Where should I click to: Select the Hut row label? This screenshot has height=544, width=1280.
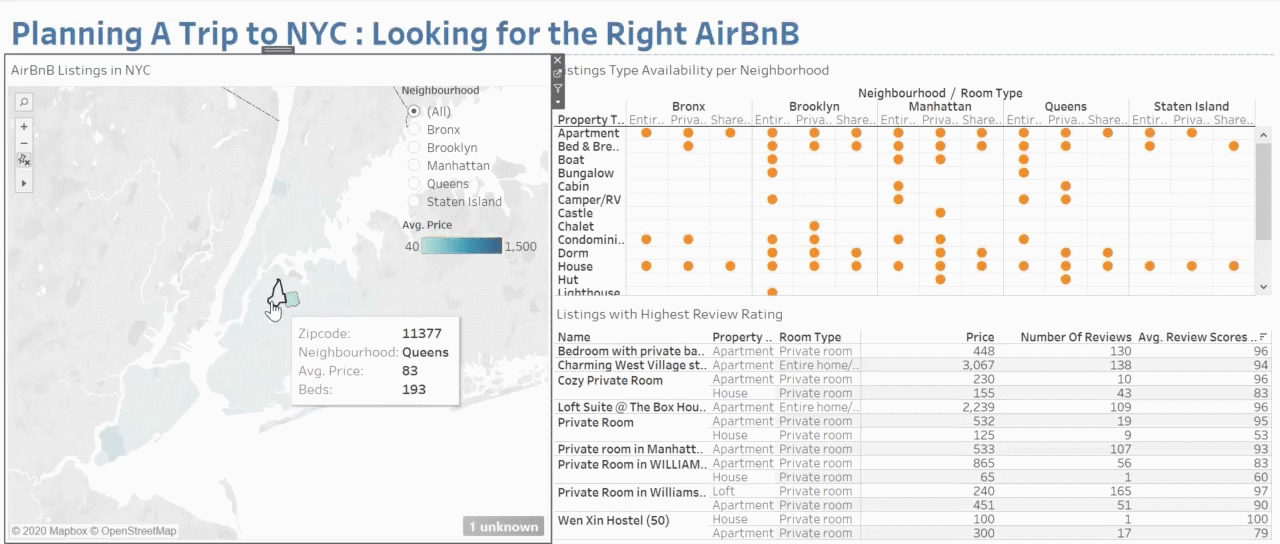(568, 280)
